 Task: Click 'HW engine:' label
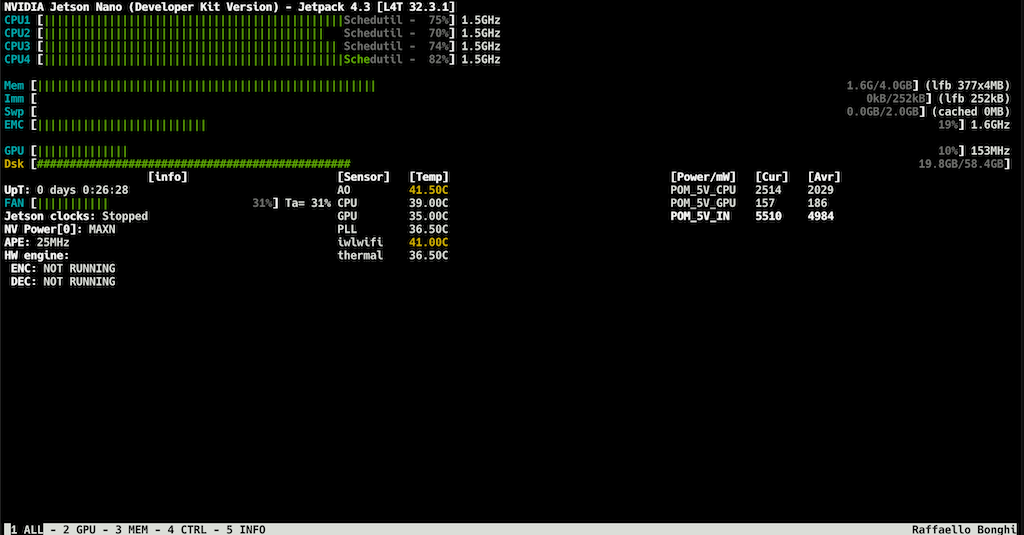pyautogui.click(x=37, y=255)
